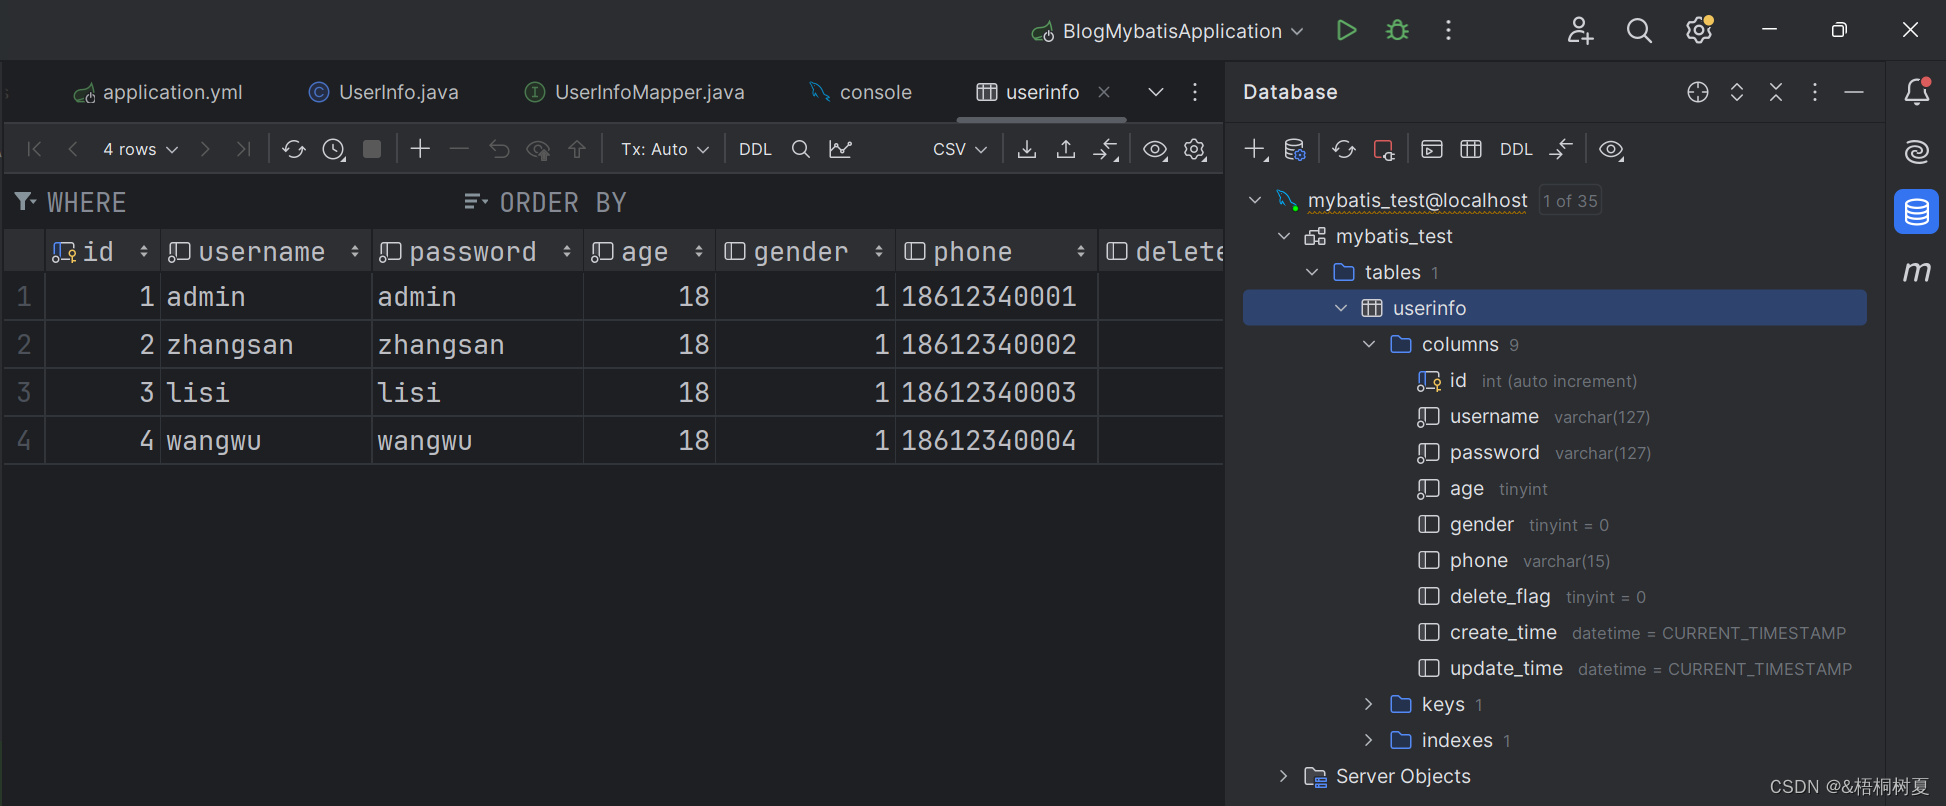1946x806 pixels.
Task: Select the delete_flag column in tree
Action: (x=1500, y=597)
